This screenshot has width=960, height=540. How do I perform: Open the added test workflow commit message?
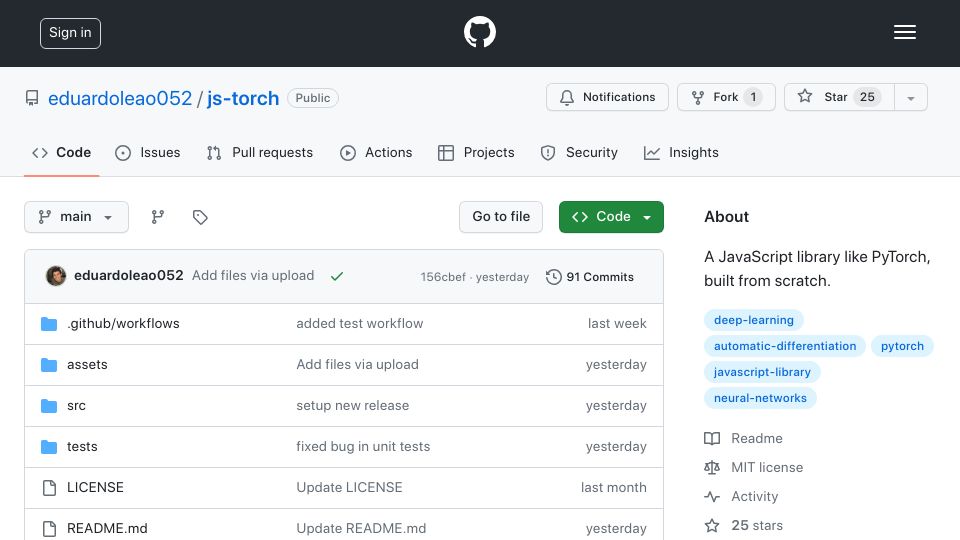click(359, 323)
